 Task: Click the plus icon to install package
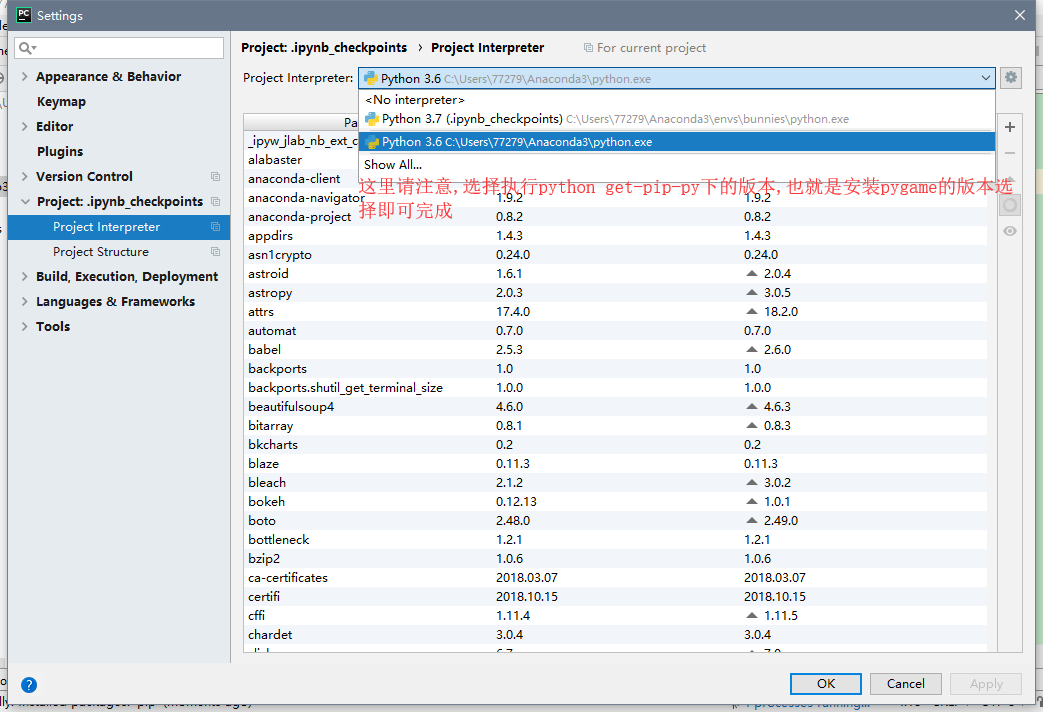point(1010,127)
